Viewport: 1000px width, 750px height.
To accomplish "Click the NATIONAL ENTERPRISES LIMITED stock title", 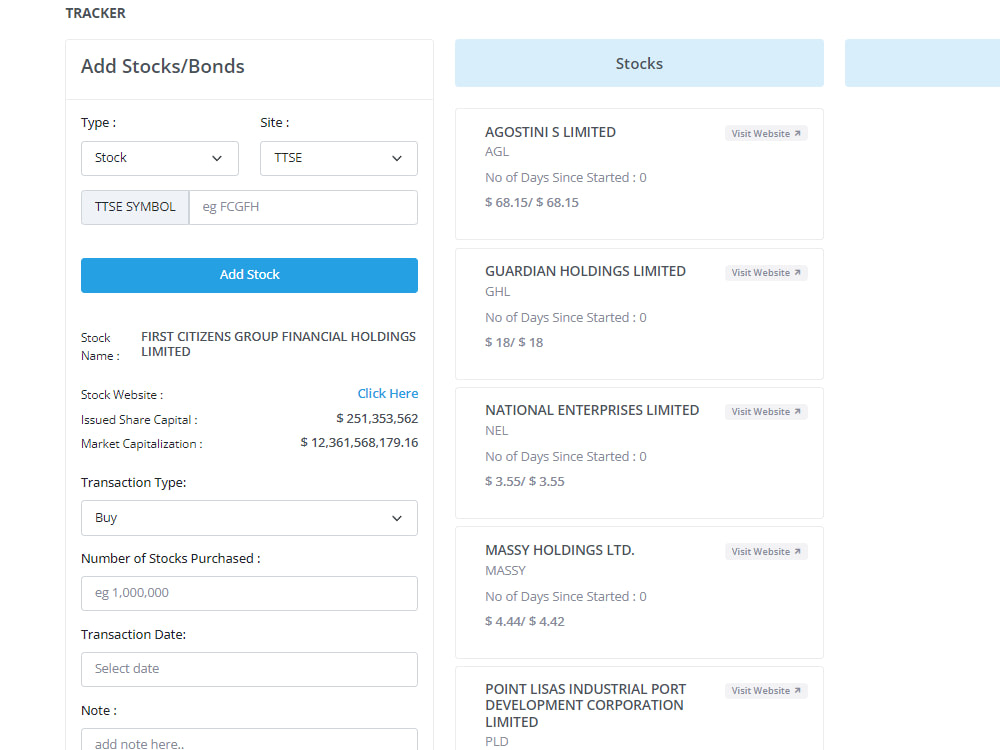I will click(x=592, y=410).
